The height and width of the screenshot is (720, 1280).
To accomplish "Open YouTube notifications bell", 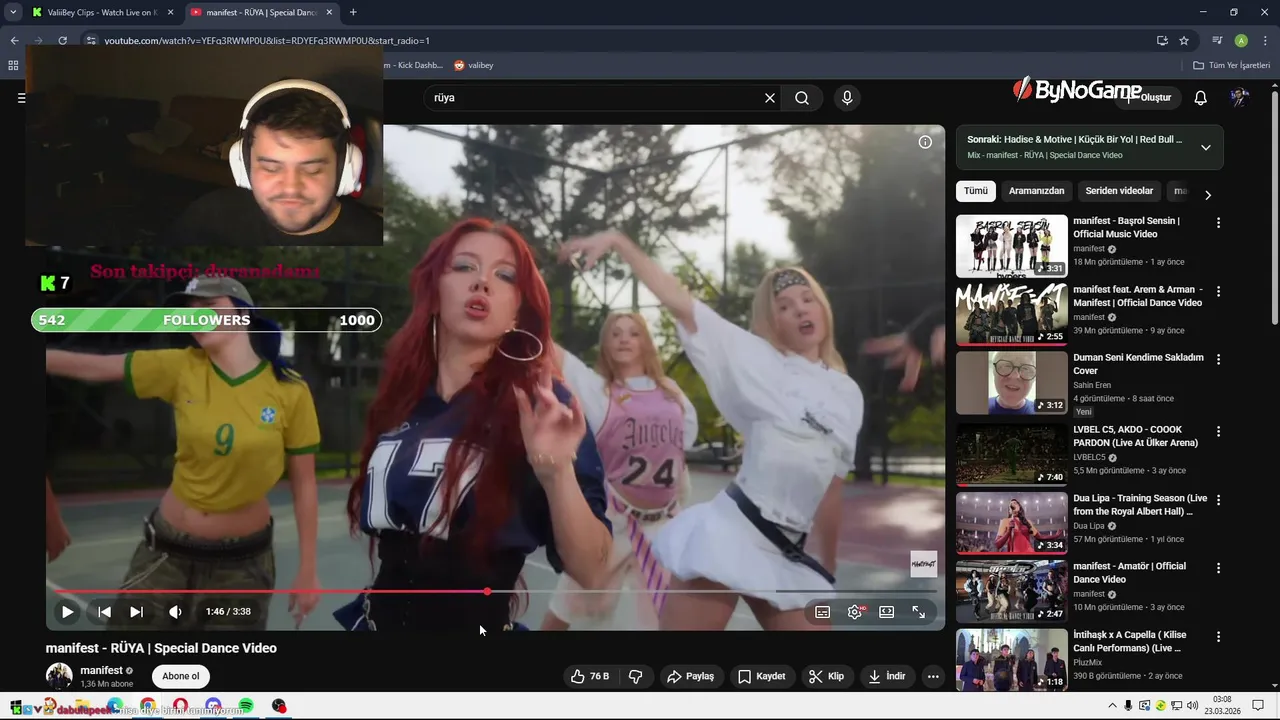I will coord(1201,98).
